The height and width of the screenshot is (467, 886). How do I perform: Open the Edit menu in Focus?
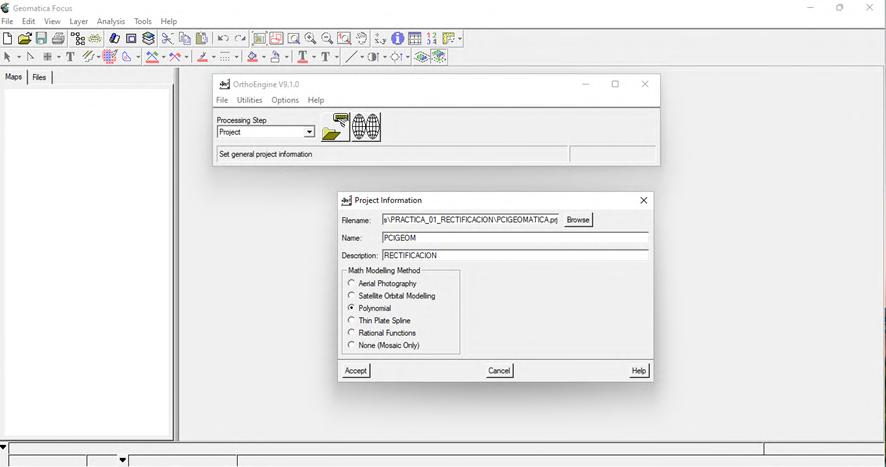pyautogui.click(x=28, y=21)
